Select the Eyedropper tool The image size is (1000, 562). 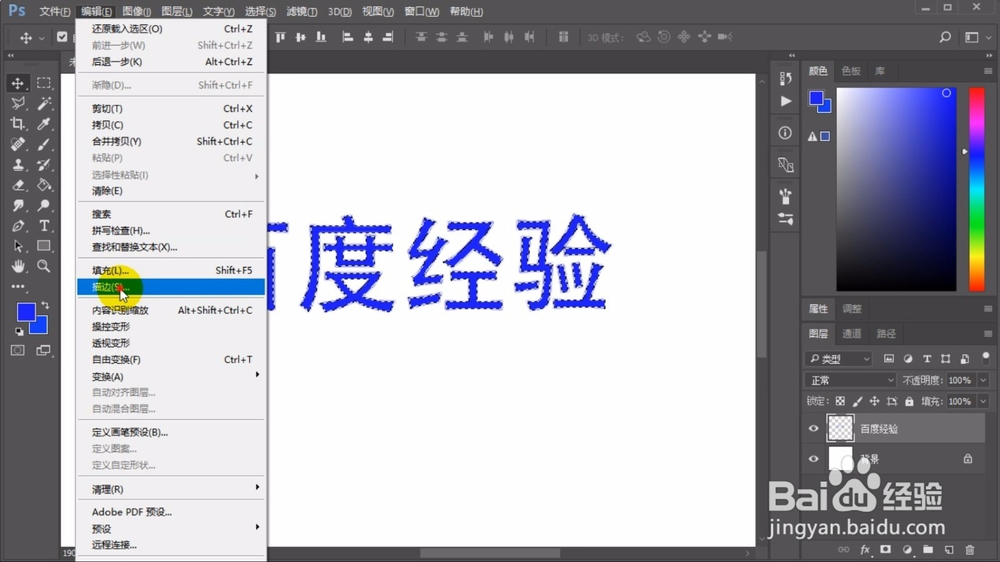[43, 124]
